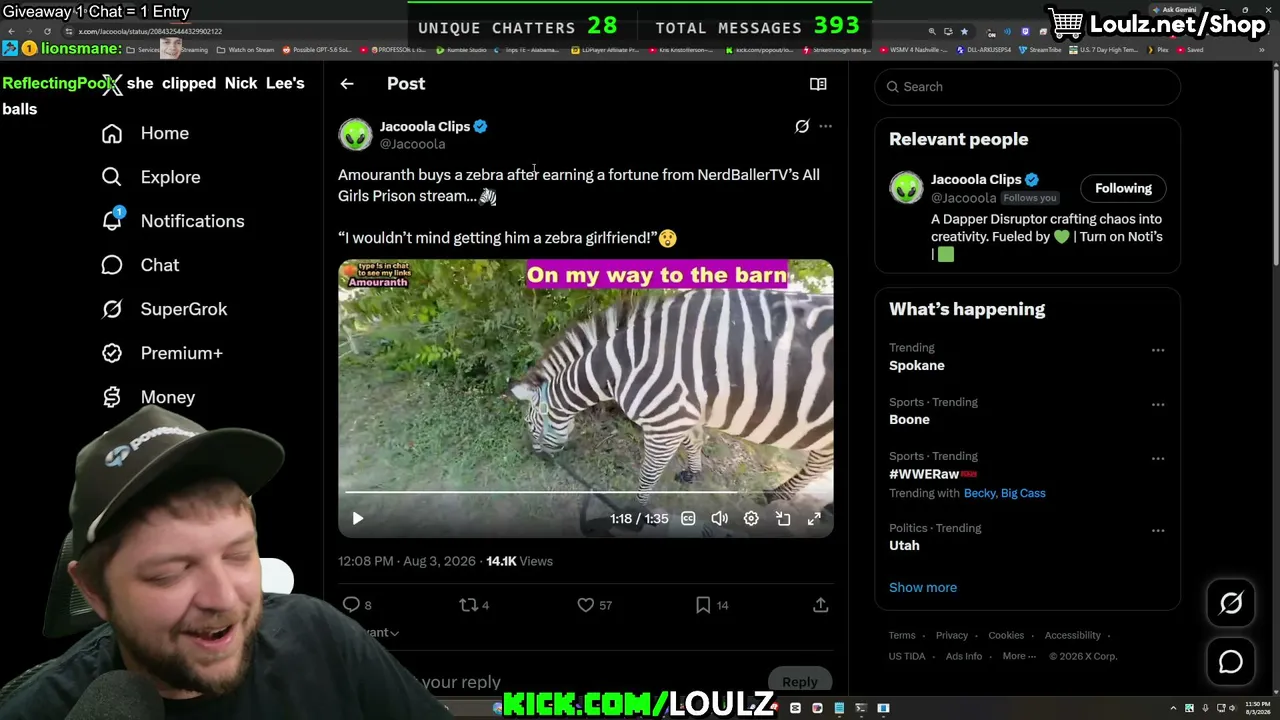
Task: Click the Chat bubble icon in sidebar
Action: pyautogui.click(x=112, y=265)
